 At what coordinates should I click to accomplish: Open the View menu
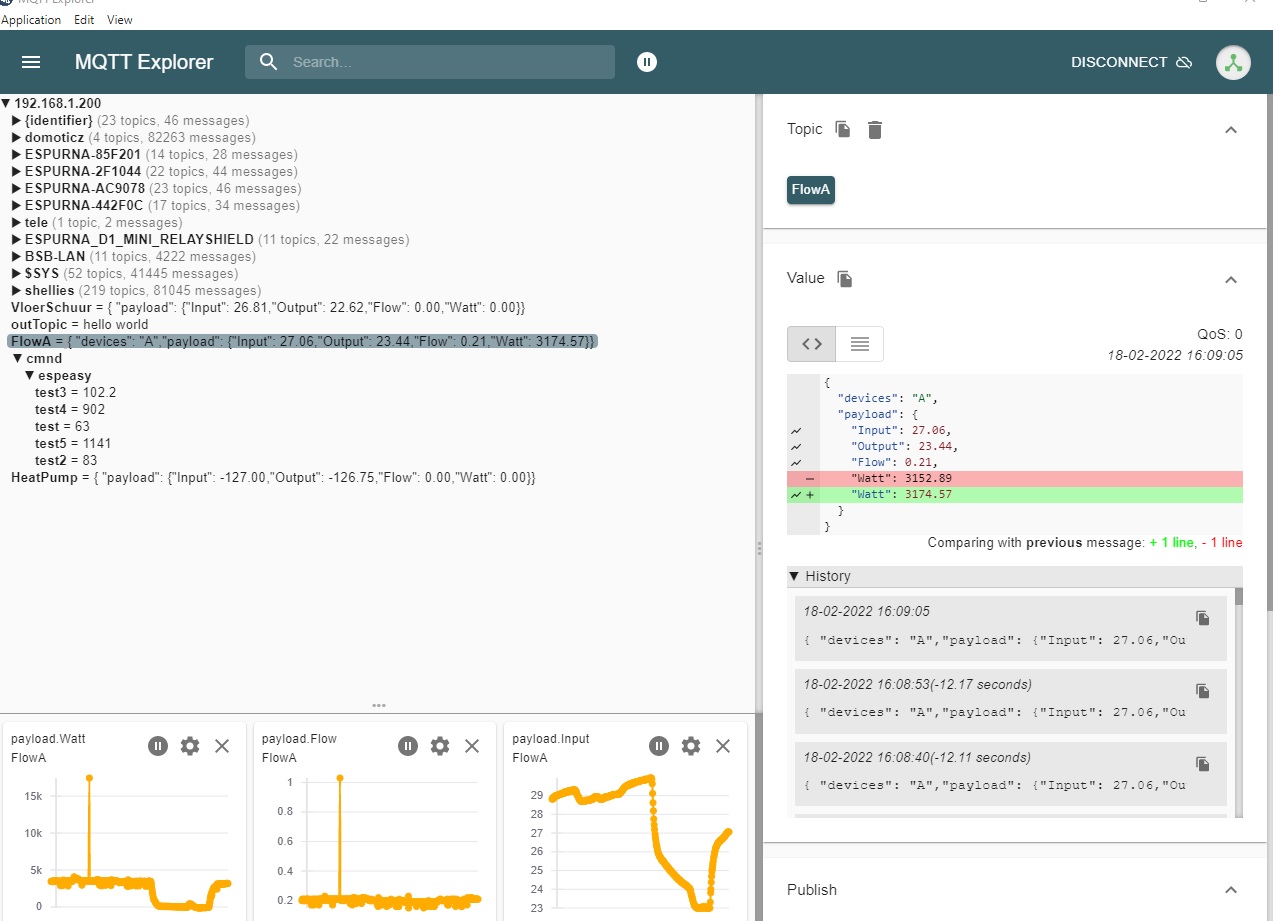click(x=119, y=20)
